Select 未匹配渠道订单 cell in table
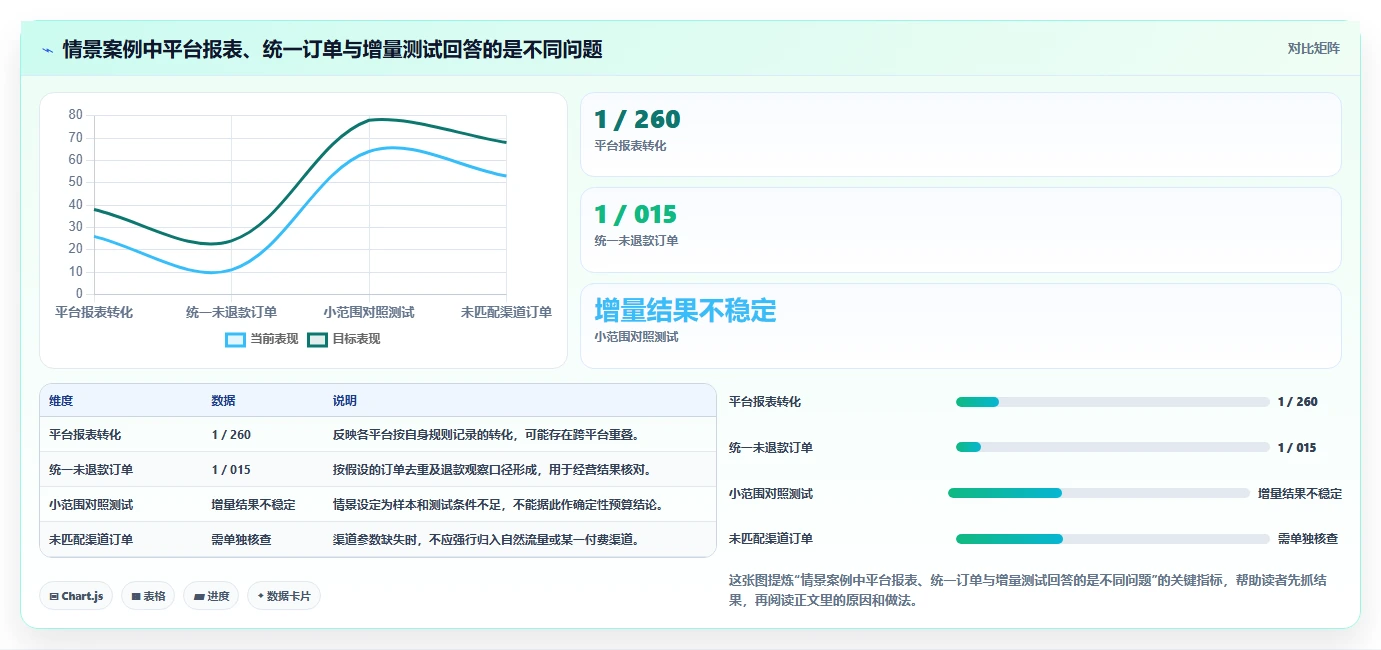The image size is (1381, 650). [91, 540]
